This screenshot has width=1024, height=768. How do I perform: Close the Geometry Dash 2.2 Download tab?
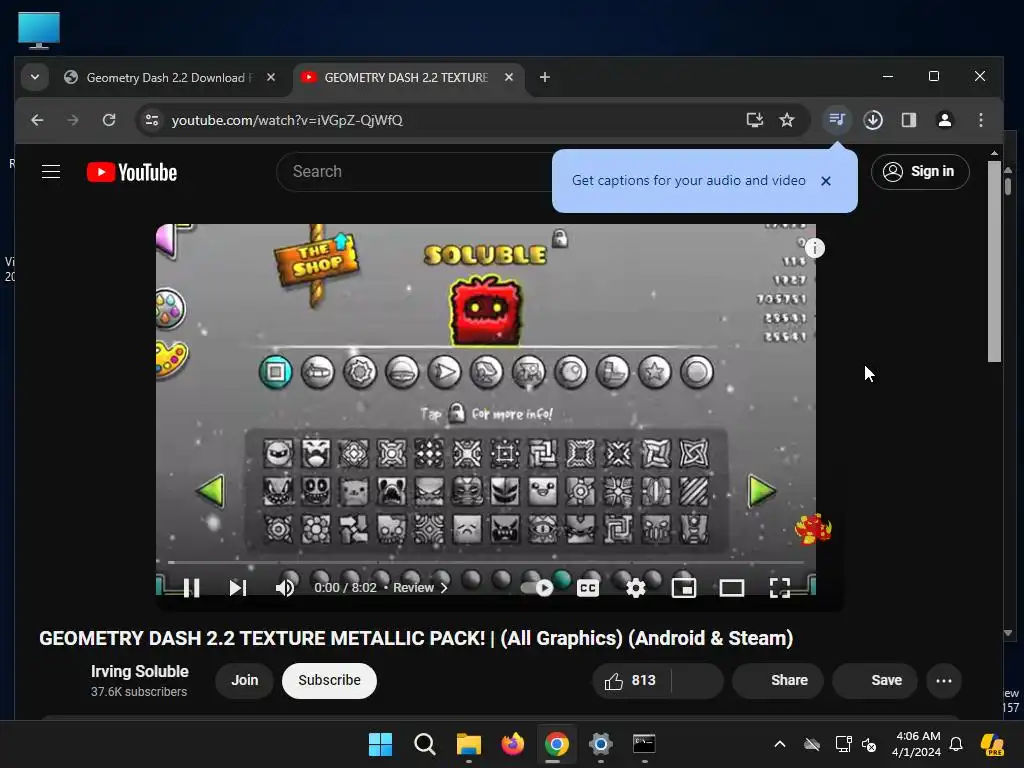pos(271,77)
